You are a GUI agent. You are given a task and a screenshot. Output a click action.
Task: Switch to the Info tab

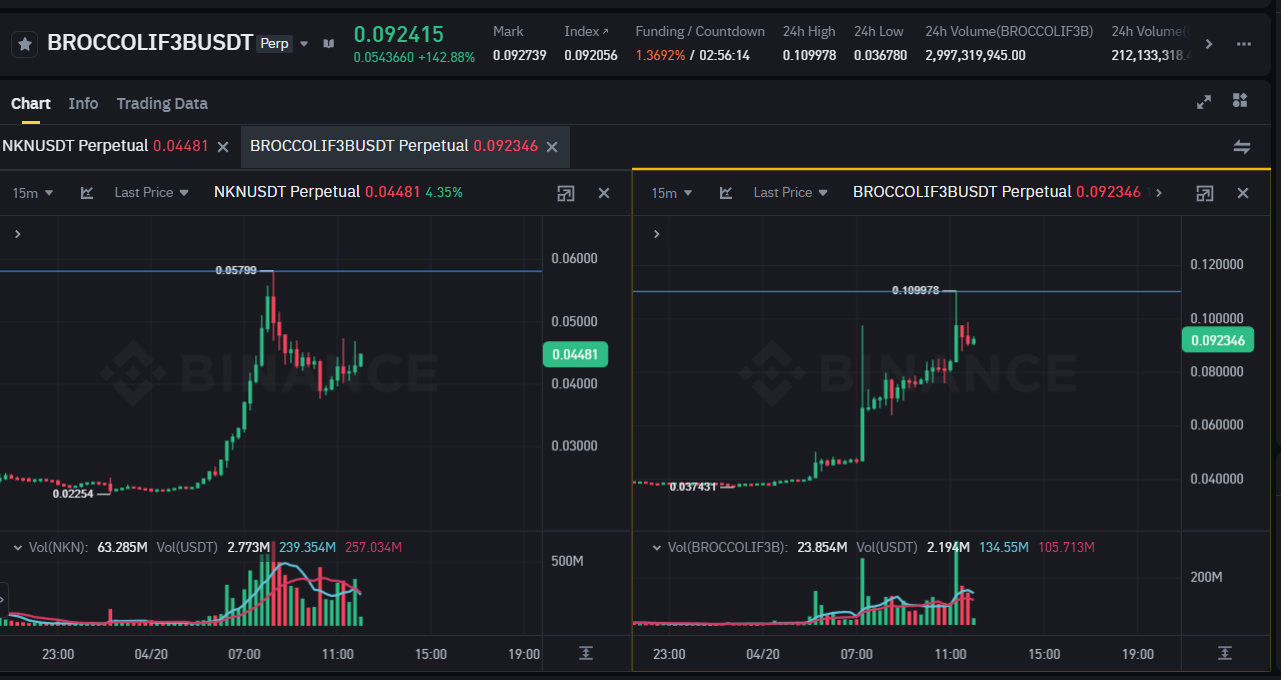pos(83,103)
